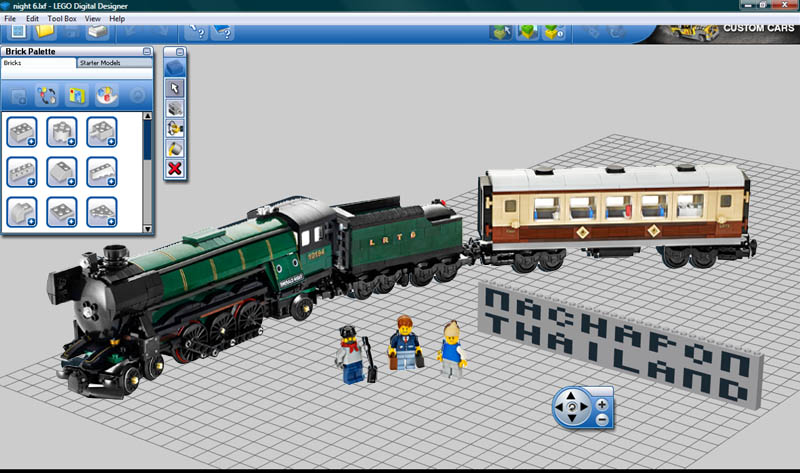This screenshot has width=800, height=473.
Task: Click the Undo arrow in the toolbar
Action: tap(132, 32)
